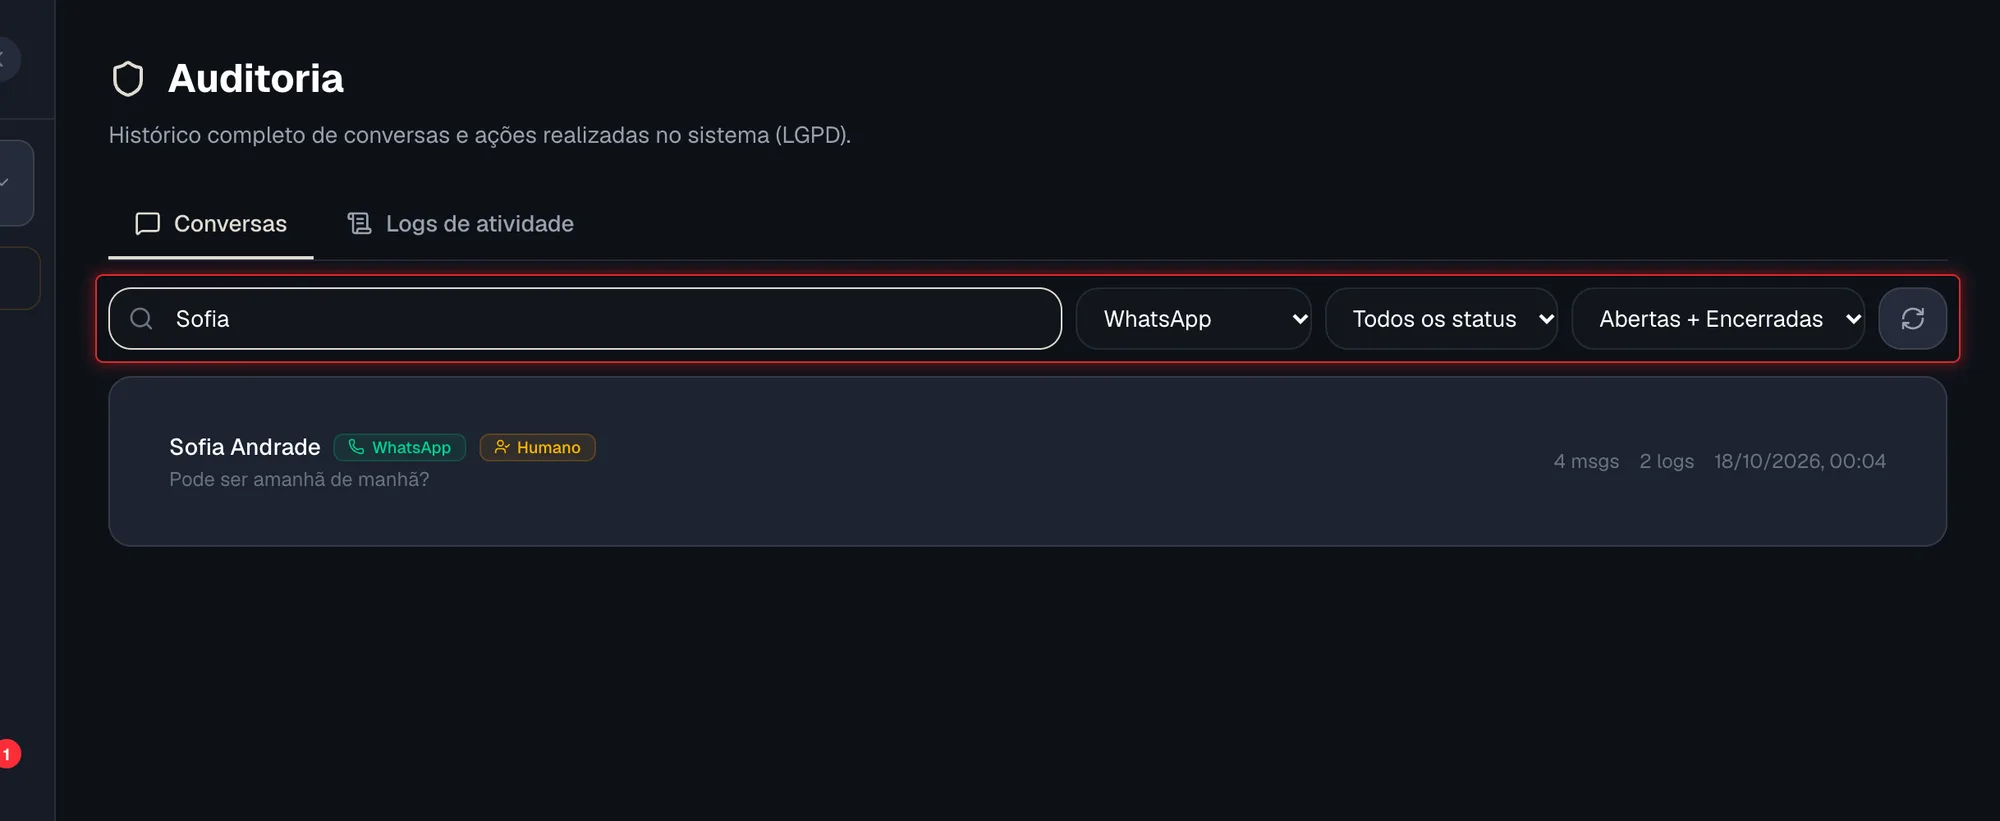Click the person icon in Humano badge
The image size is (2000, 821).
pos(502,447)
